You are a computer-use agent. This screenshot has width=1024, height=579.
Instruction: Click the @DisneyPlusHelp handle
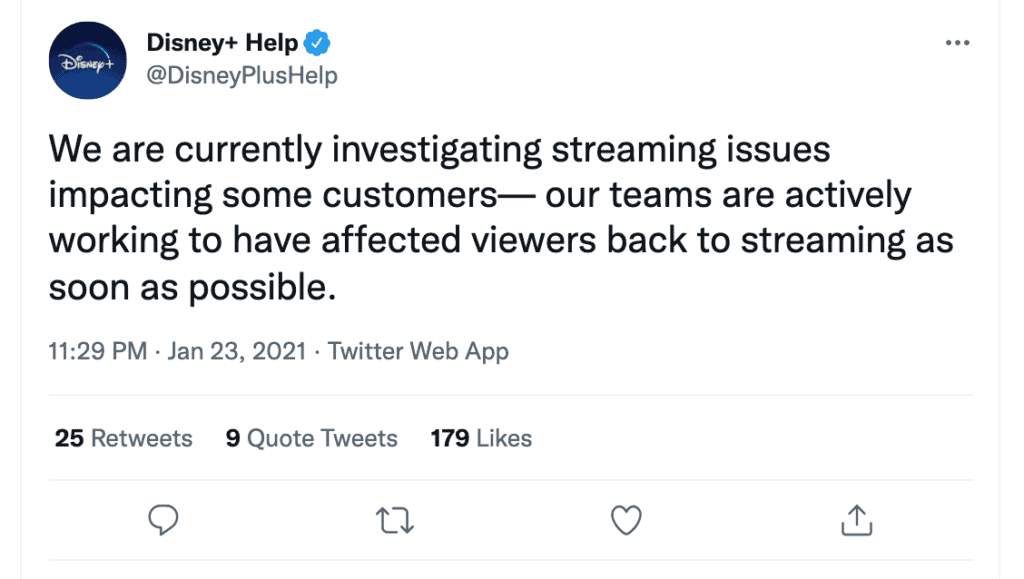point(241,75)
